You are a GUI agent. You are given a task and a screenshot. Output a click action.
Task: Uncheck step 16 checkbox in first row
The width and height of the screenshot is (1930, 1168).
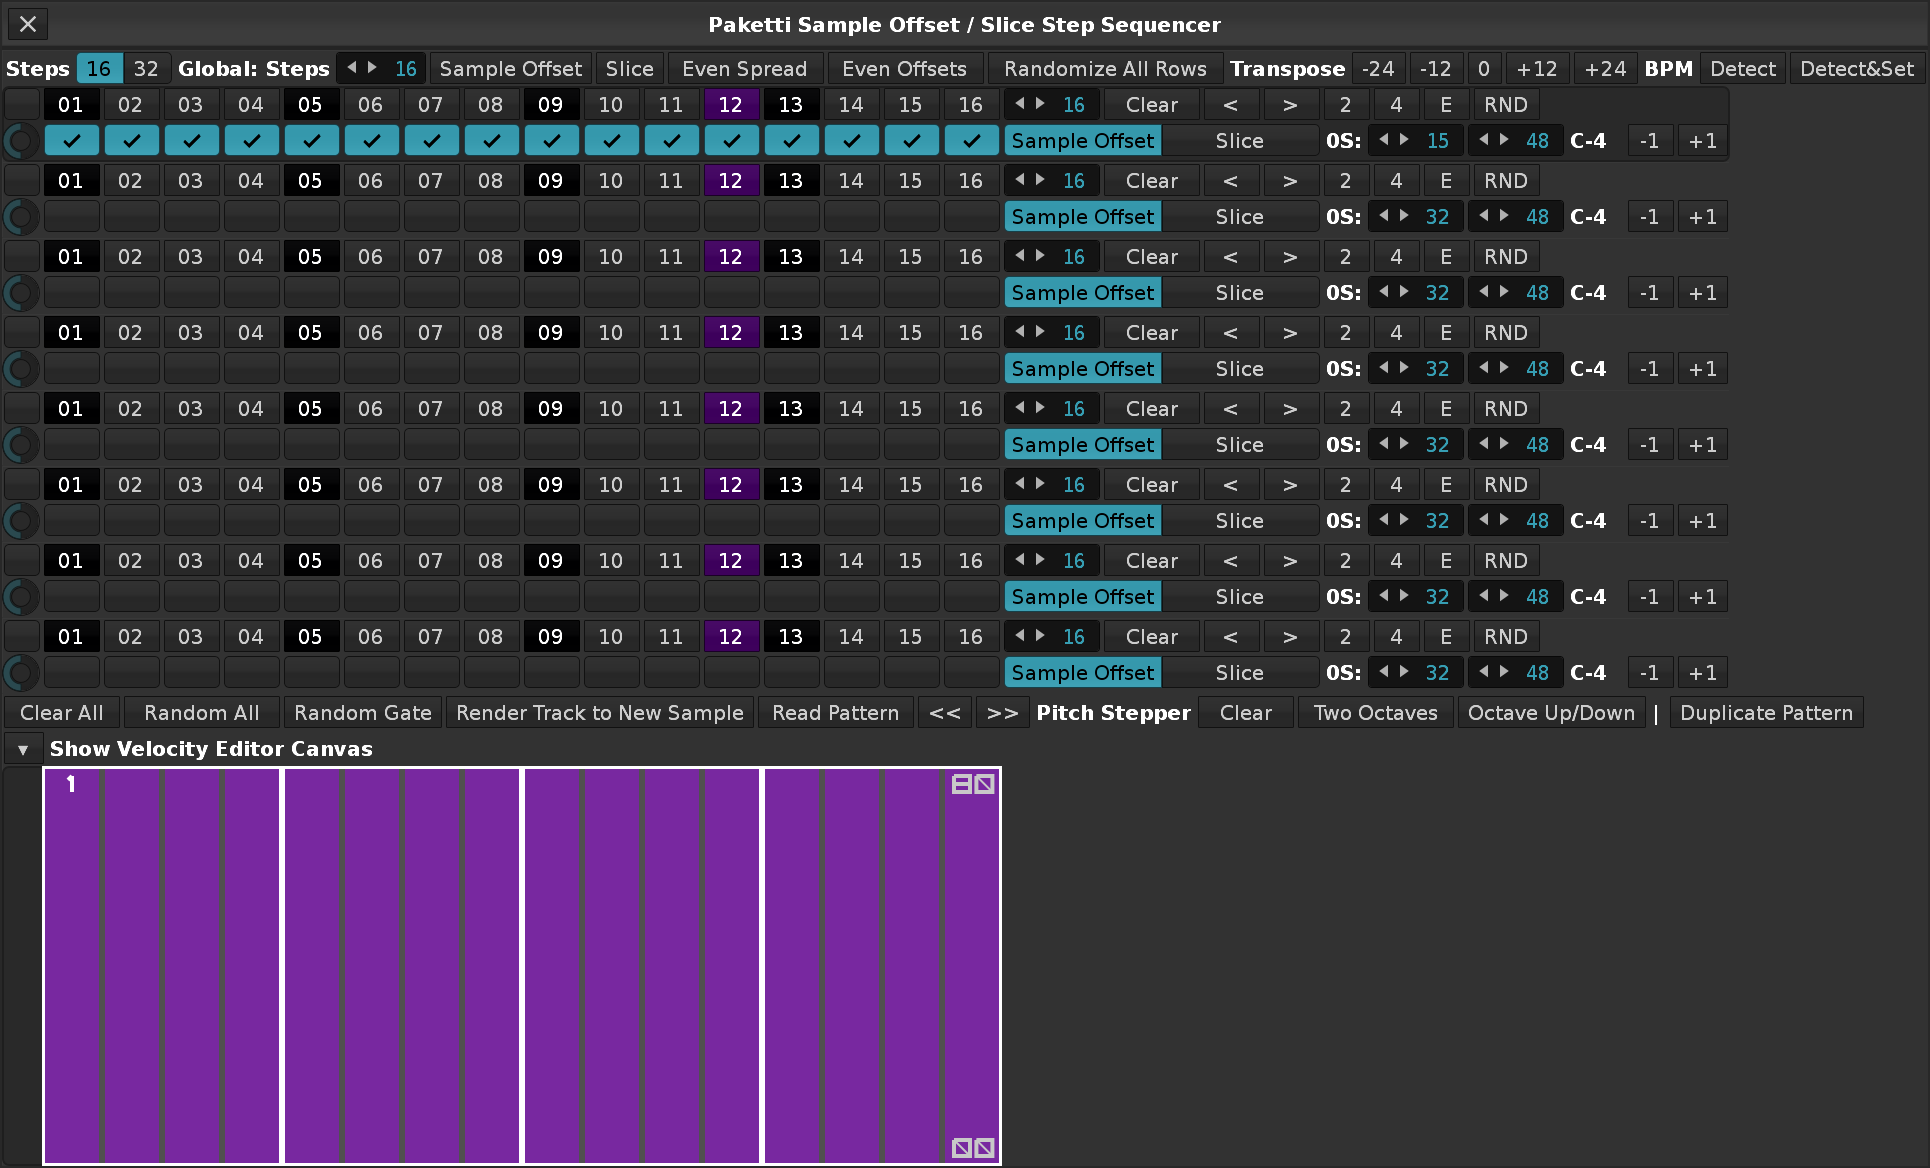[x=971, y=141]
